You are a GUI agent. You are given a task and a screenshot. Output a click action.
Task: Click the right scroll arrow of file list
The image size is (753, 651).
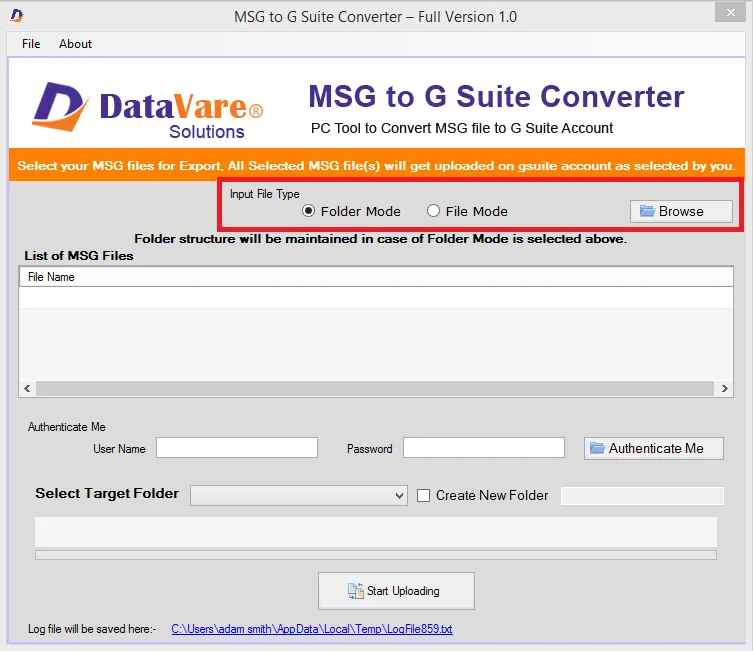[x=725, y=388]
